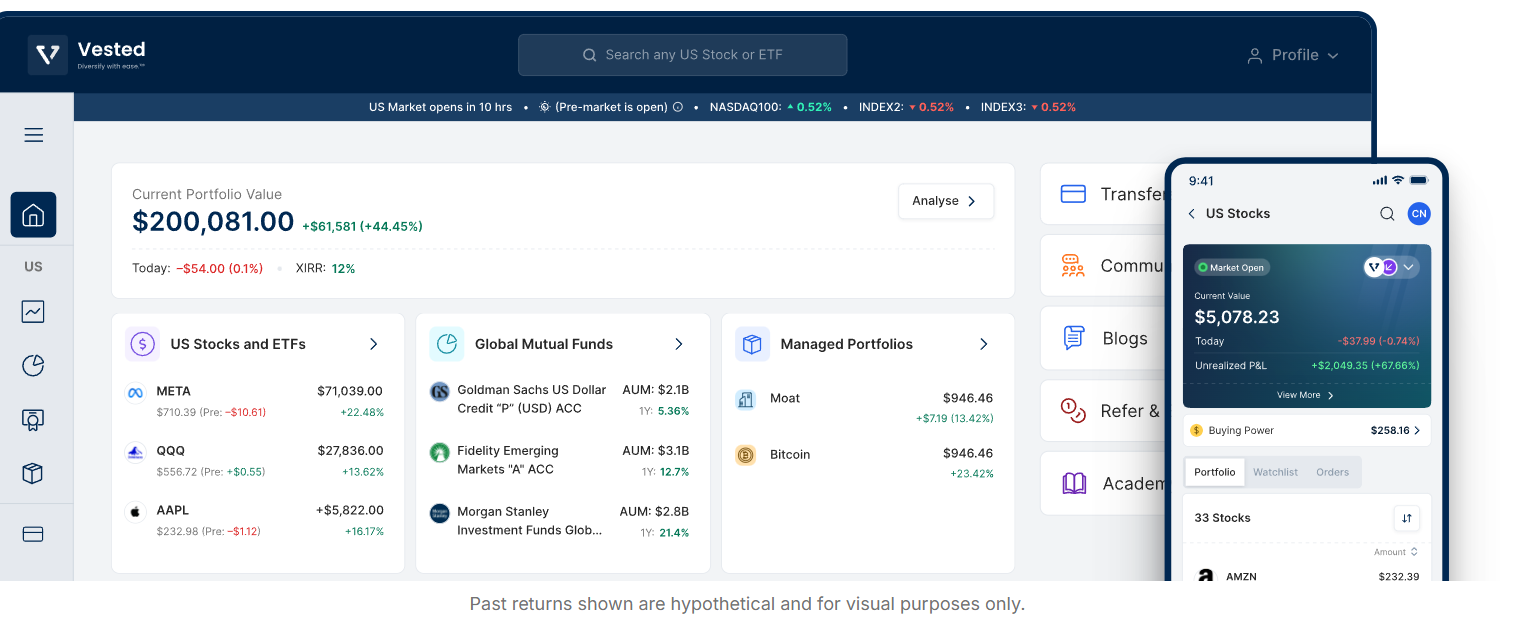Tap the Buying Power coin icon
This screenshot has height=618, width=1522.
pyautogui.click(x=1196, y=431)
